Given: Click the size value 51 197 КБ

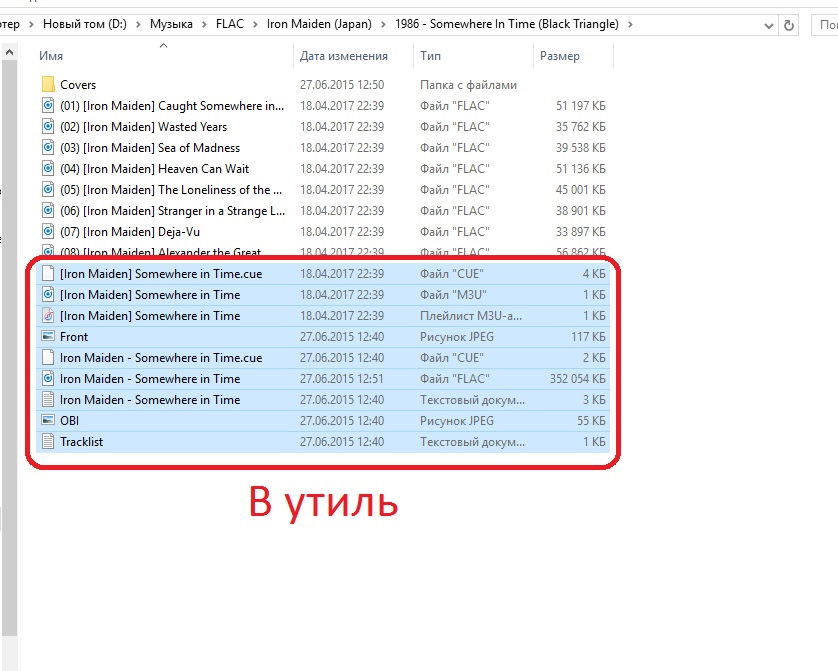Looking at the screenshot, I should (x=580, y=106).
